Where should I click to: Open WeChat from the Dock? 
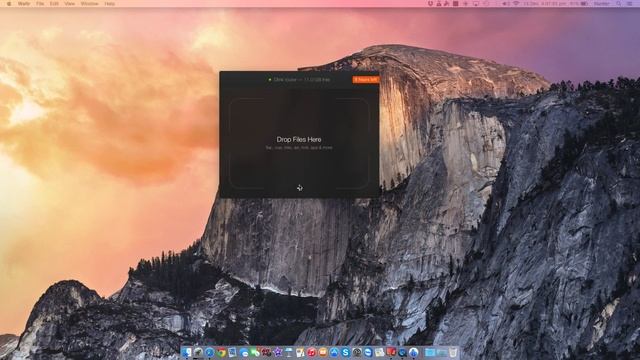256,352
